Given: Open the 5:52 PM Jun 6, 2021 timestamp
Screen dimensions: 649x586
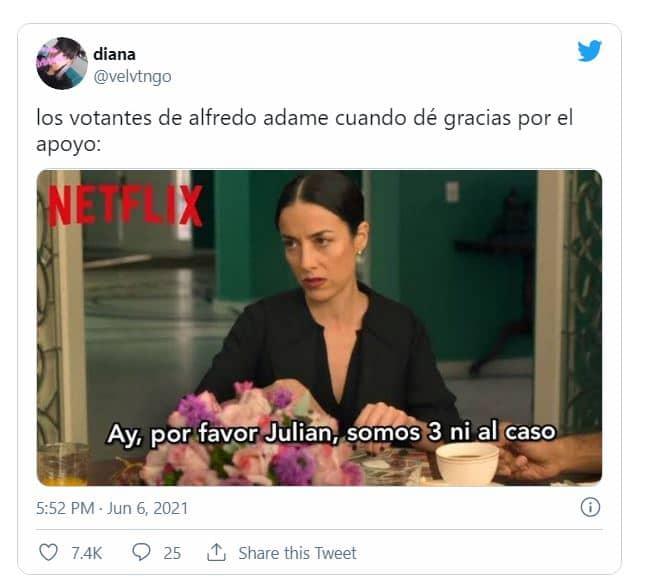Looking at the screenshot, I should tap(112, 508).
